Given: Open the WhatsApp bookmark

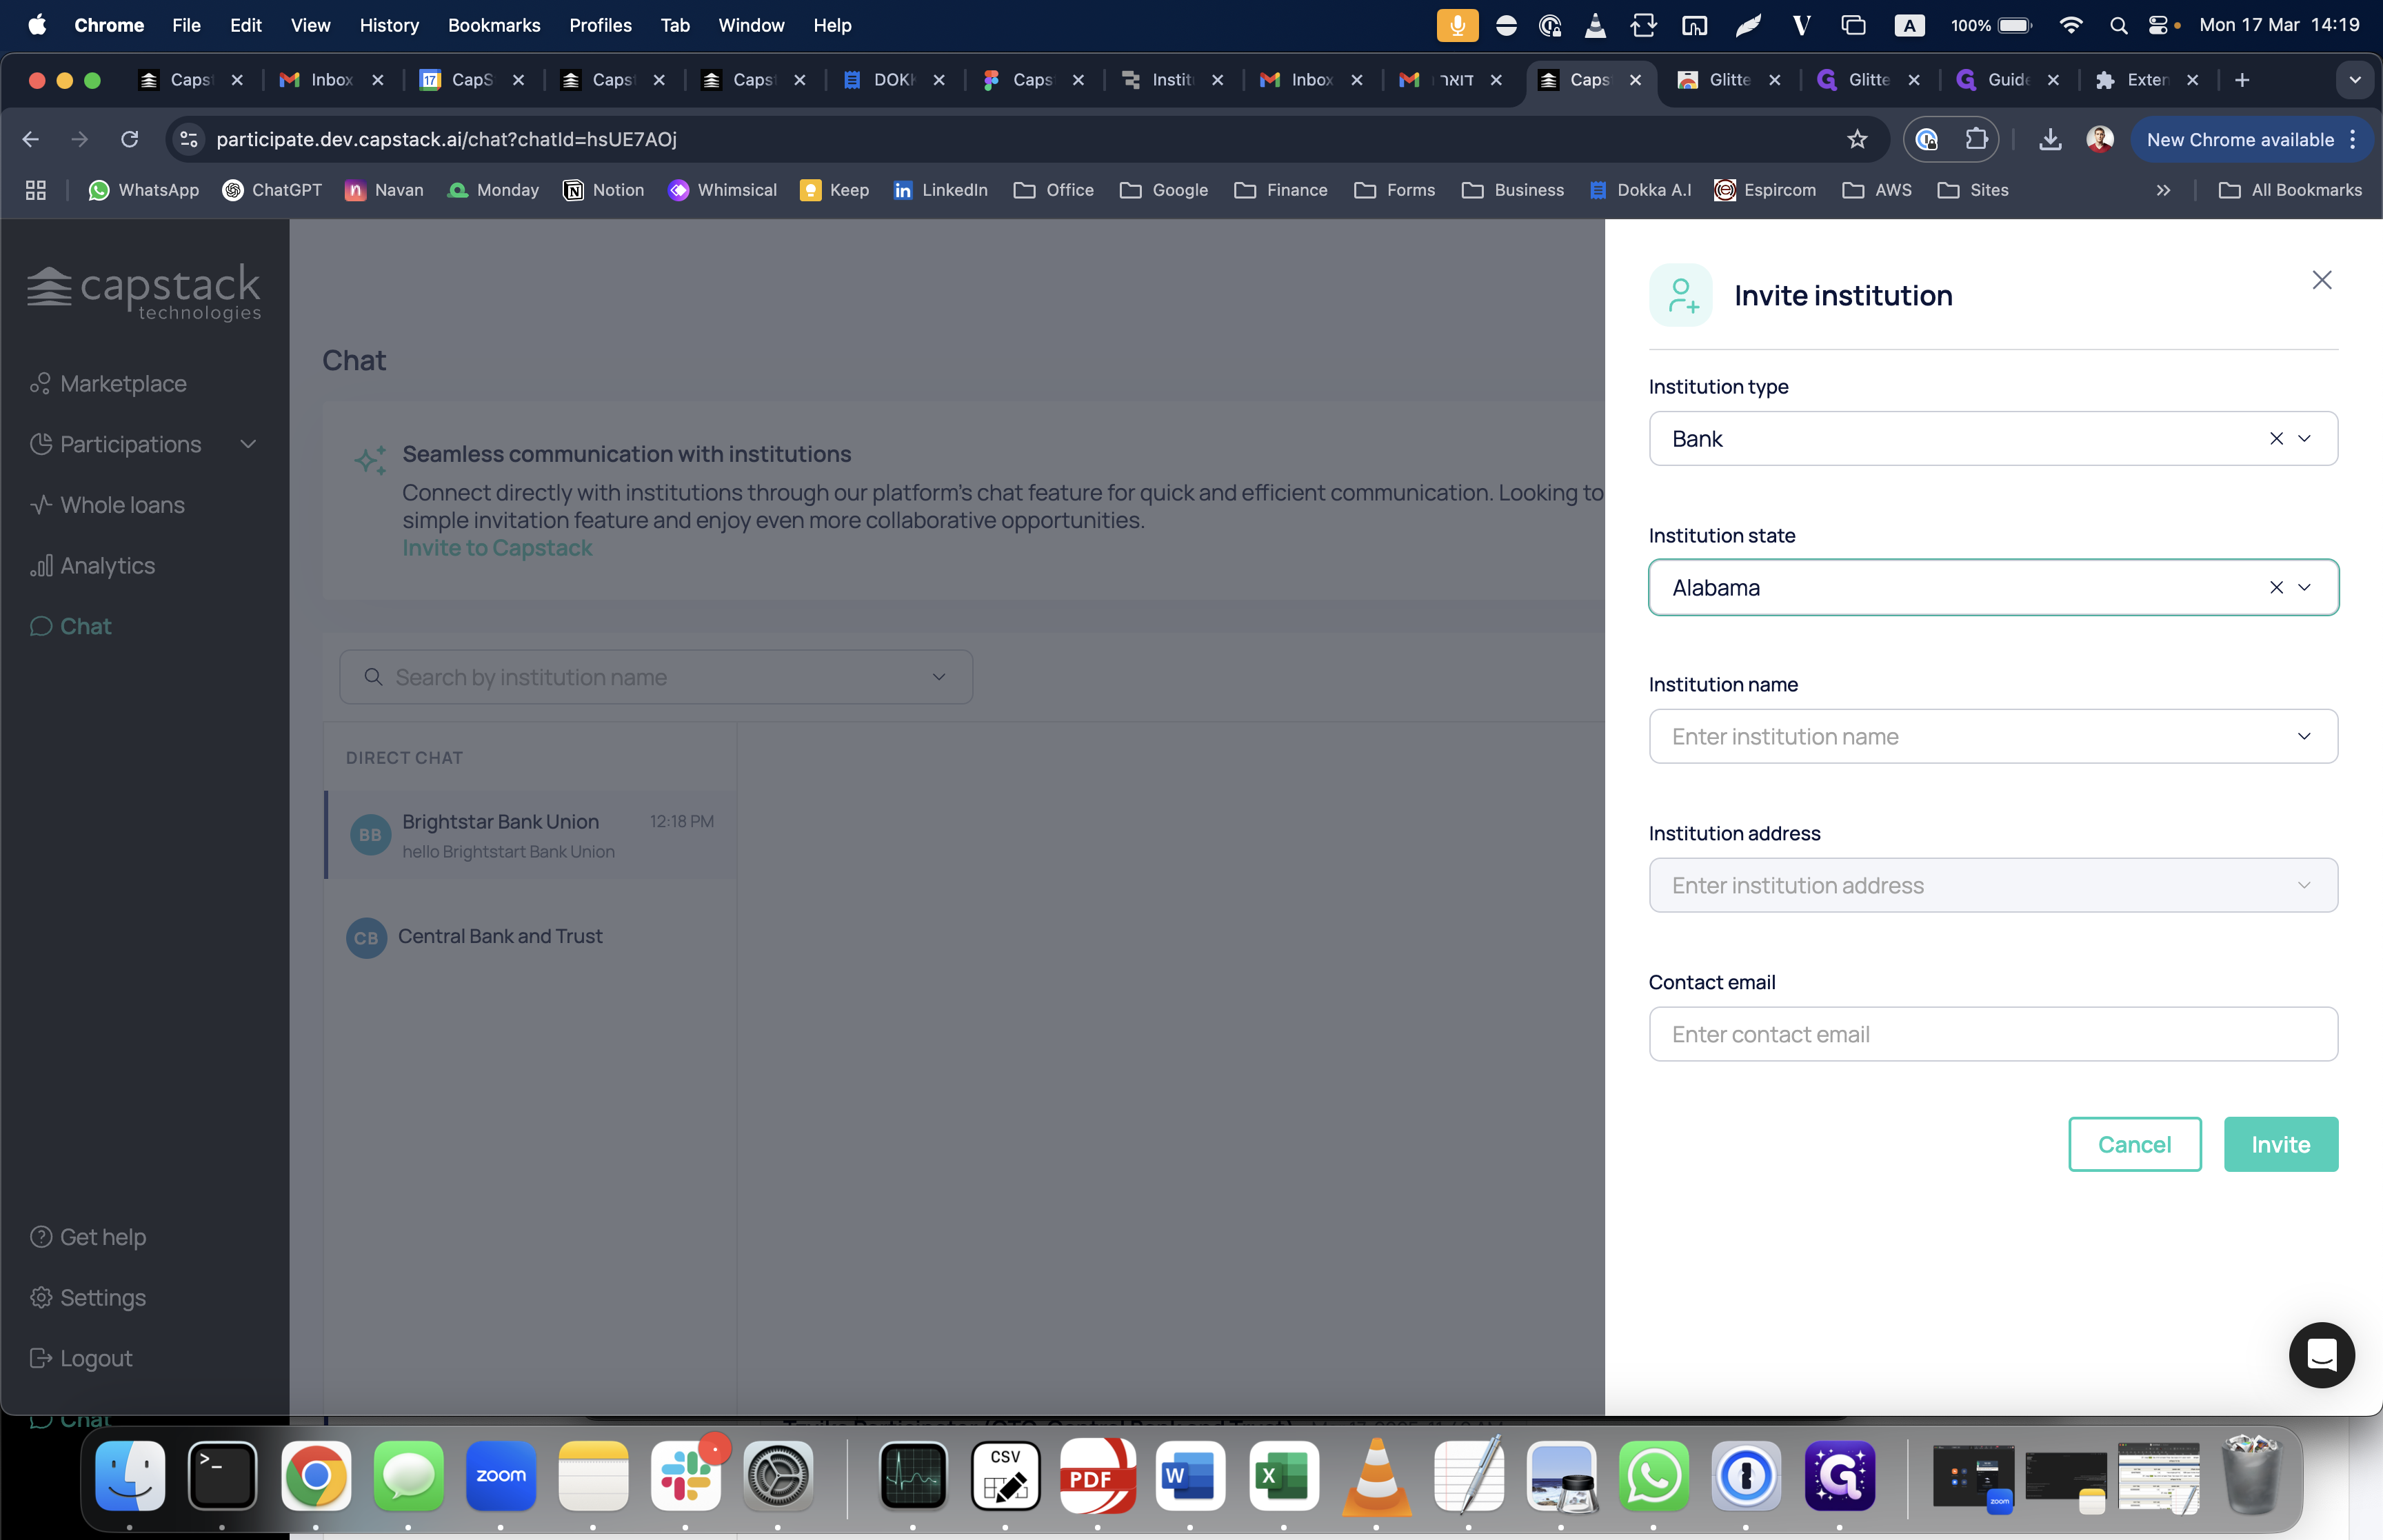Looking at the screenshot, I should coord(144,190).
